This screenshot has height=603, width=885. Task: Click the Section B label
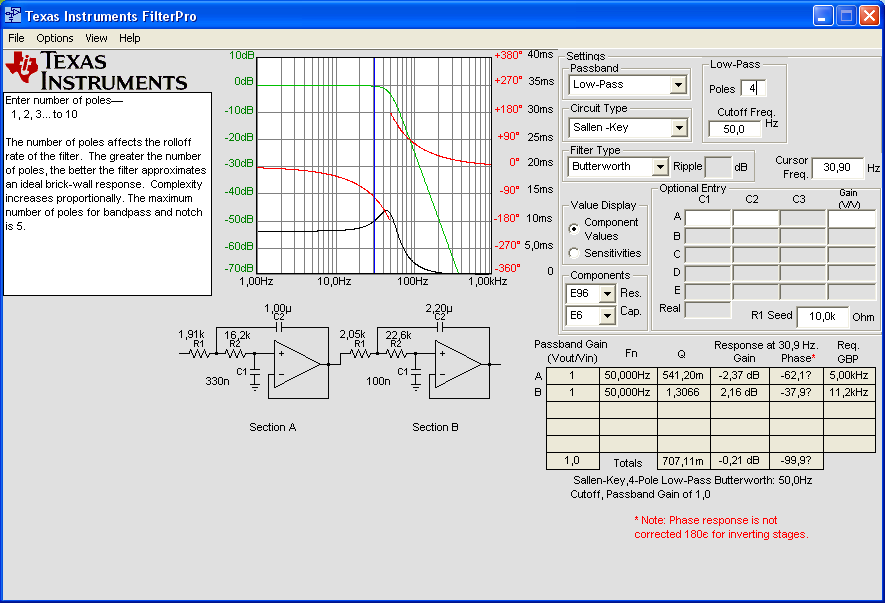[x=435, y=427]
